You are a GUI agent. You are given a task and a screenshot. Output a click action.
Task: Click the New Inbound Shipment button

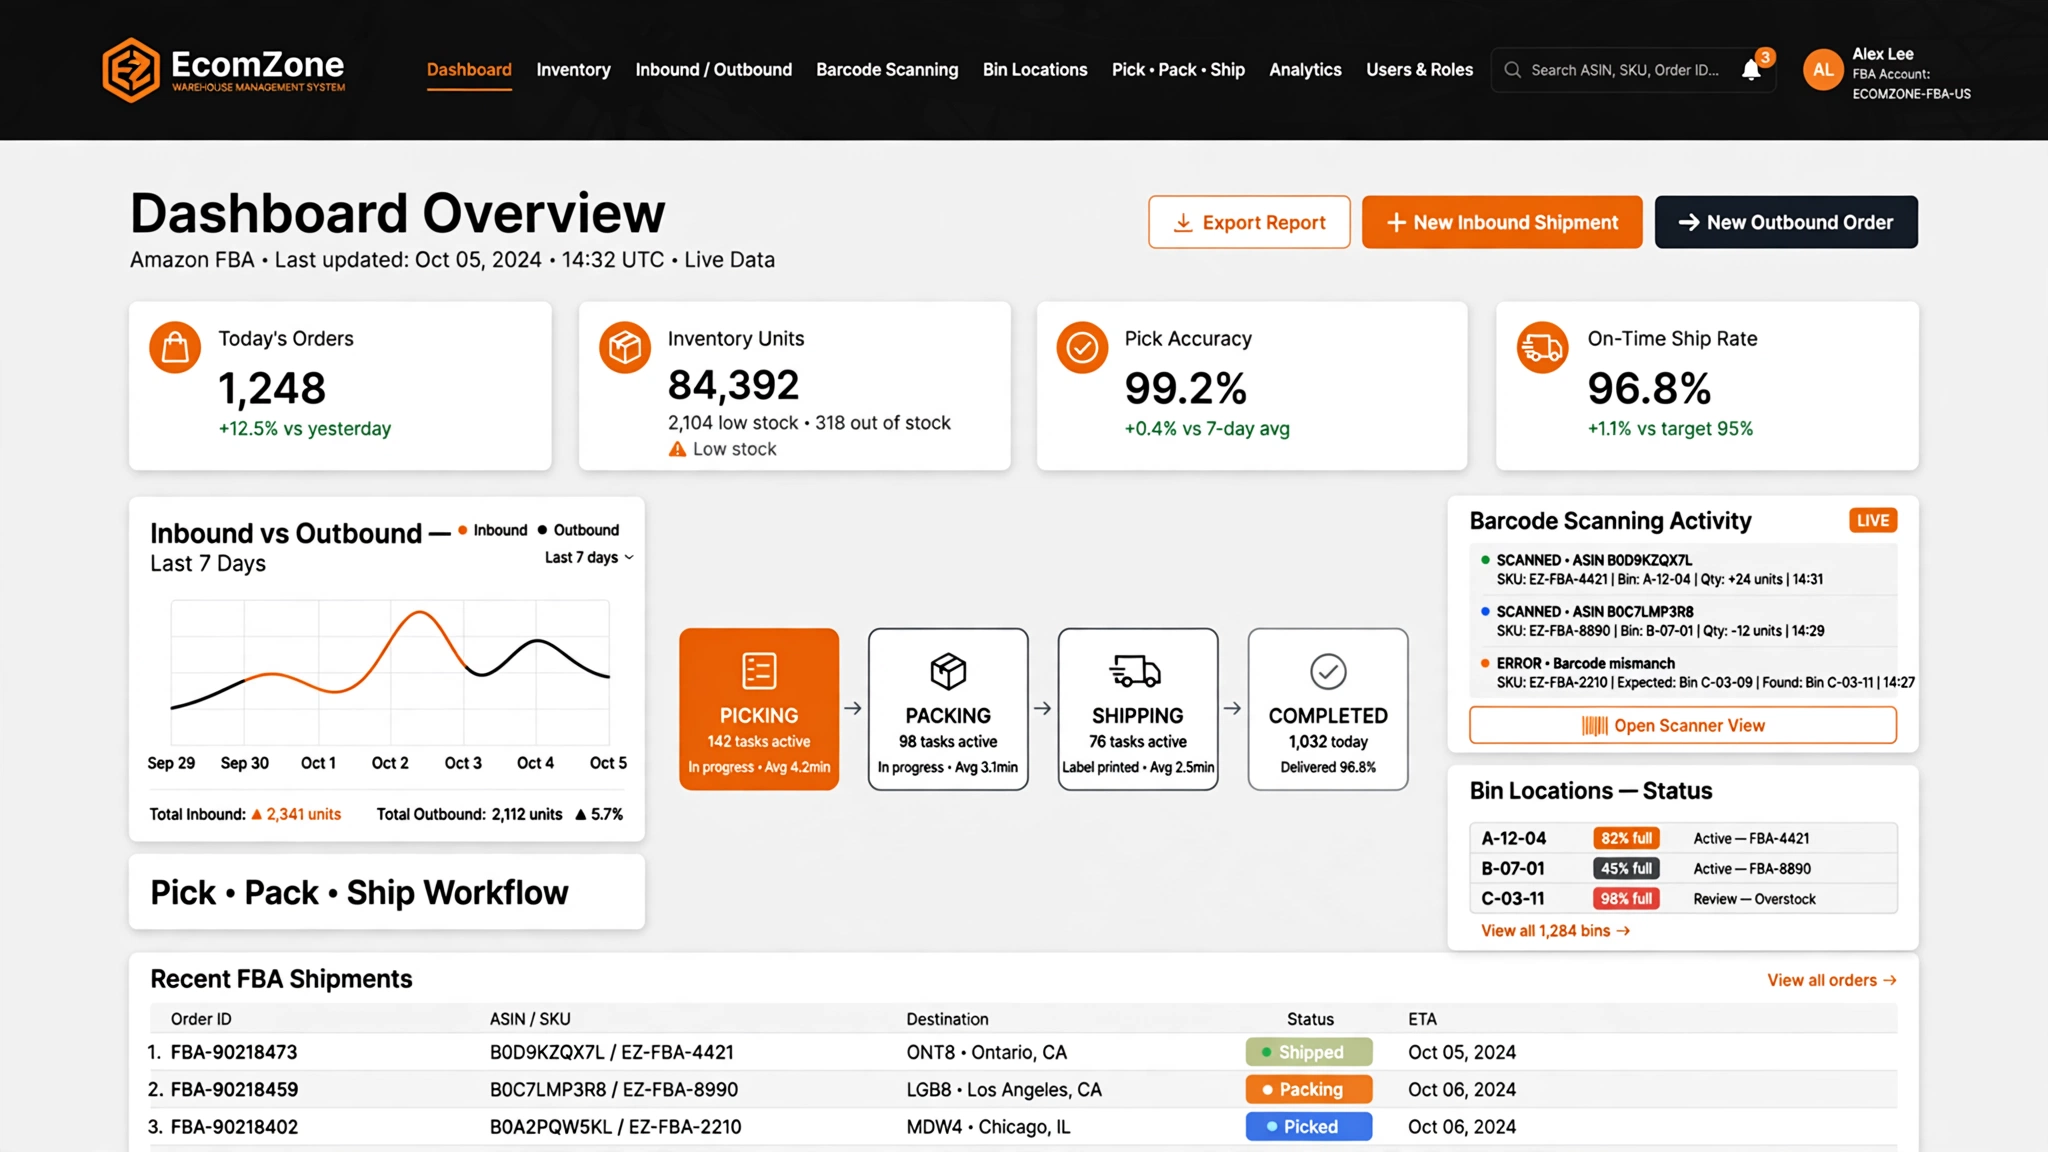tap(1501, 222)
